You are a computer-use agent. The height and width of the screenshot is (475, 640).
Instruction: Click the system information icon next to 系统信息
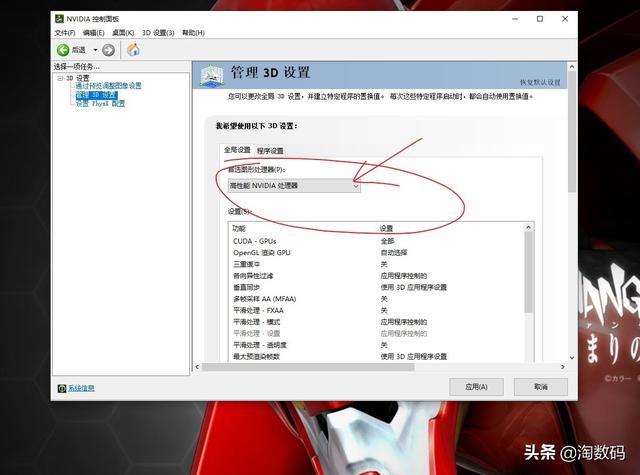[62, 388]
